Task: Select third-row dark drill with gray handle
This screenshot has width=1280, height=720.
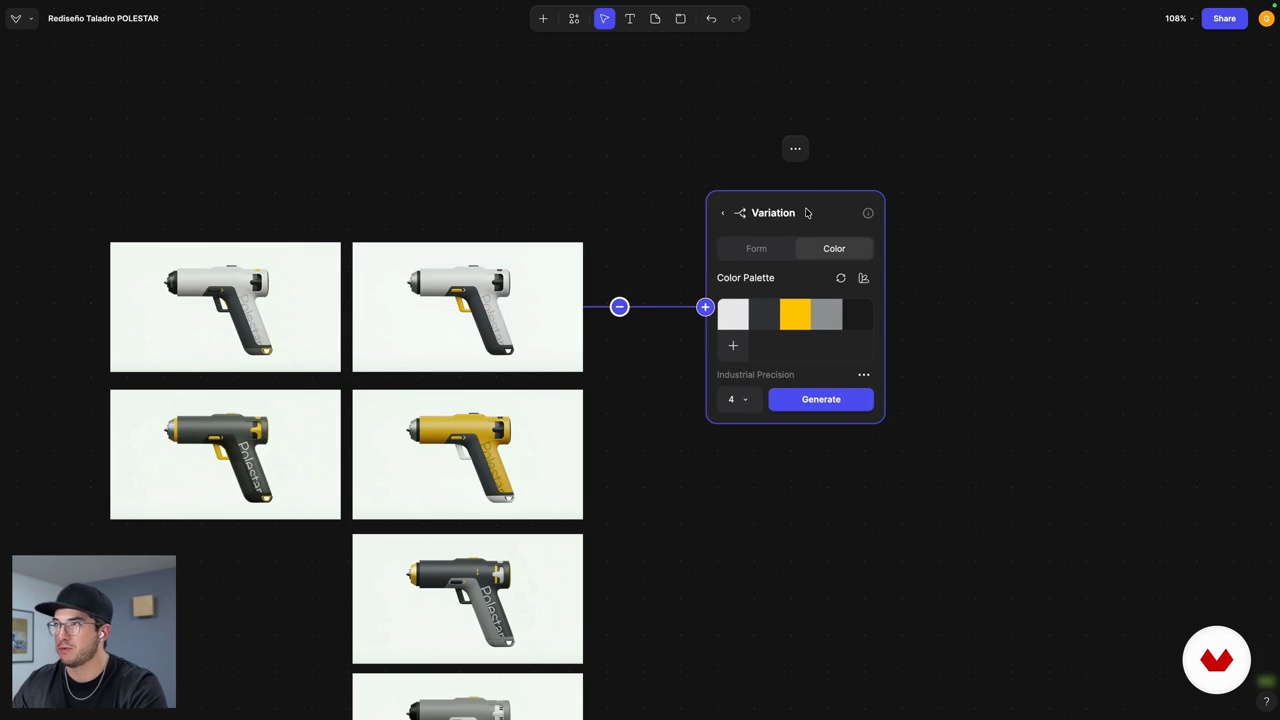Action: [x=467, y=599]
